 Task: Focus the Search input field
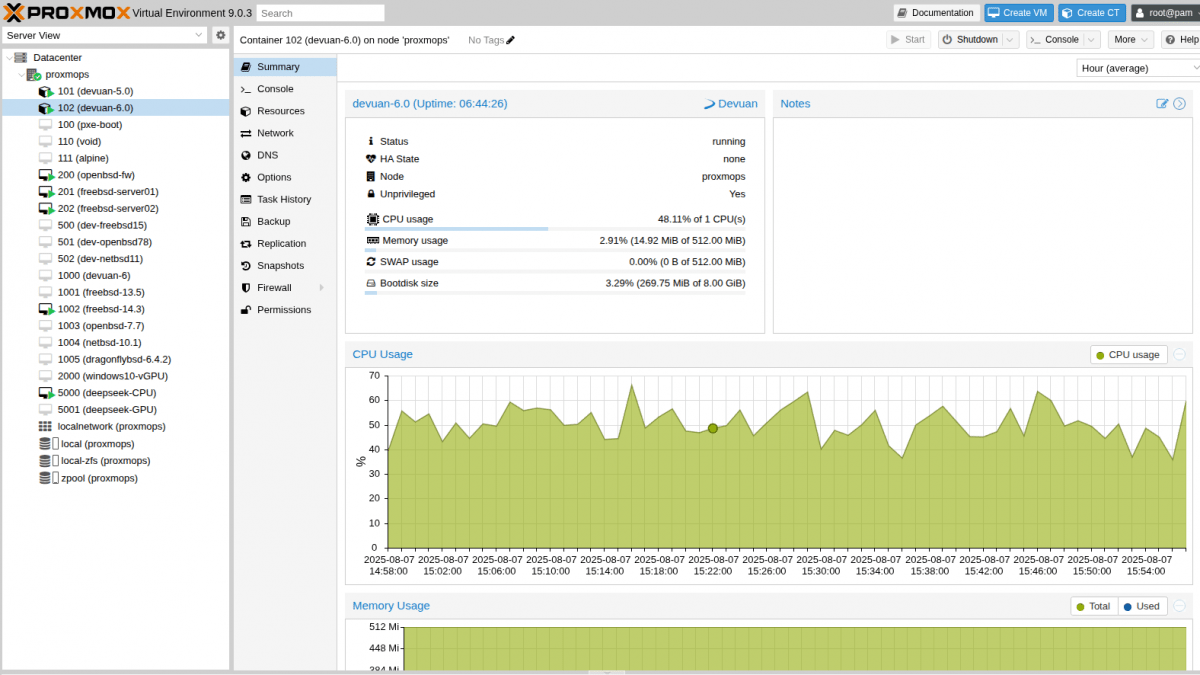pyautogui.click(x=320, y=13)
